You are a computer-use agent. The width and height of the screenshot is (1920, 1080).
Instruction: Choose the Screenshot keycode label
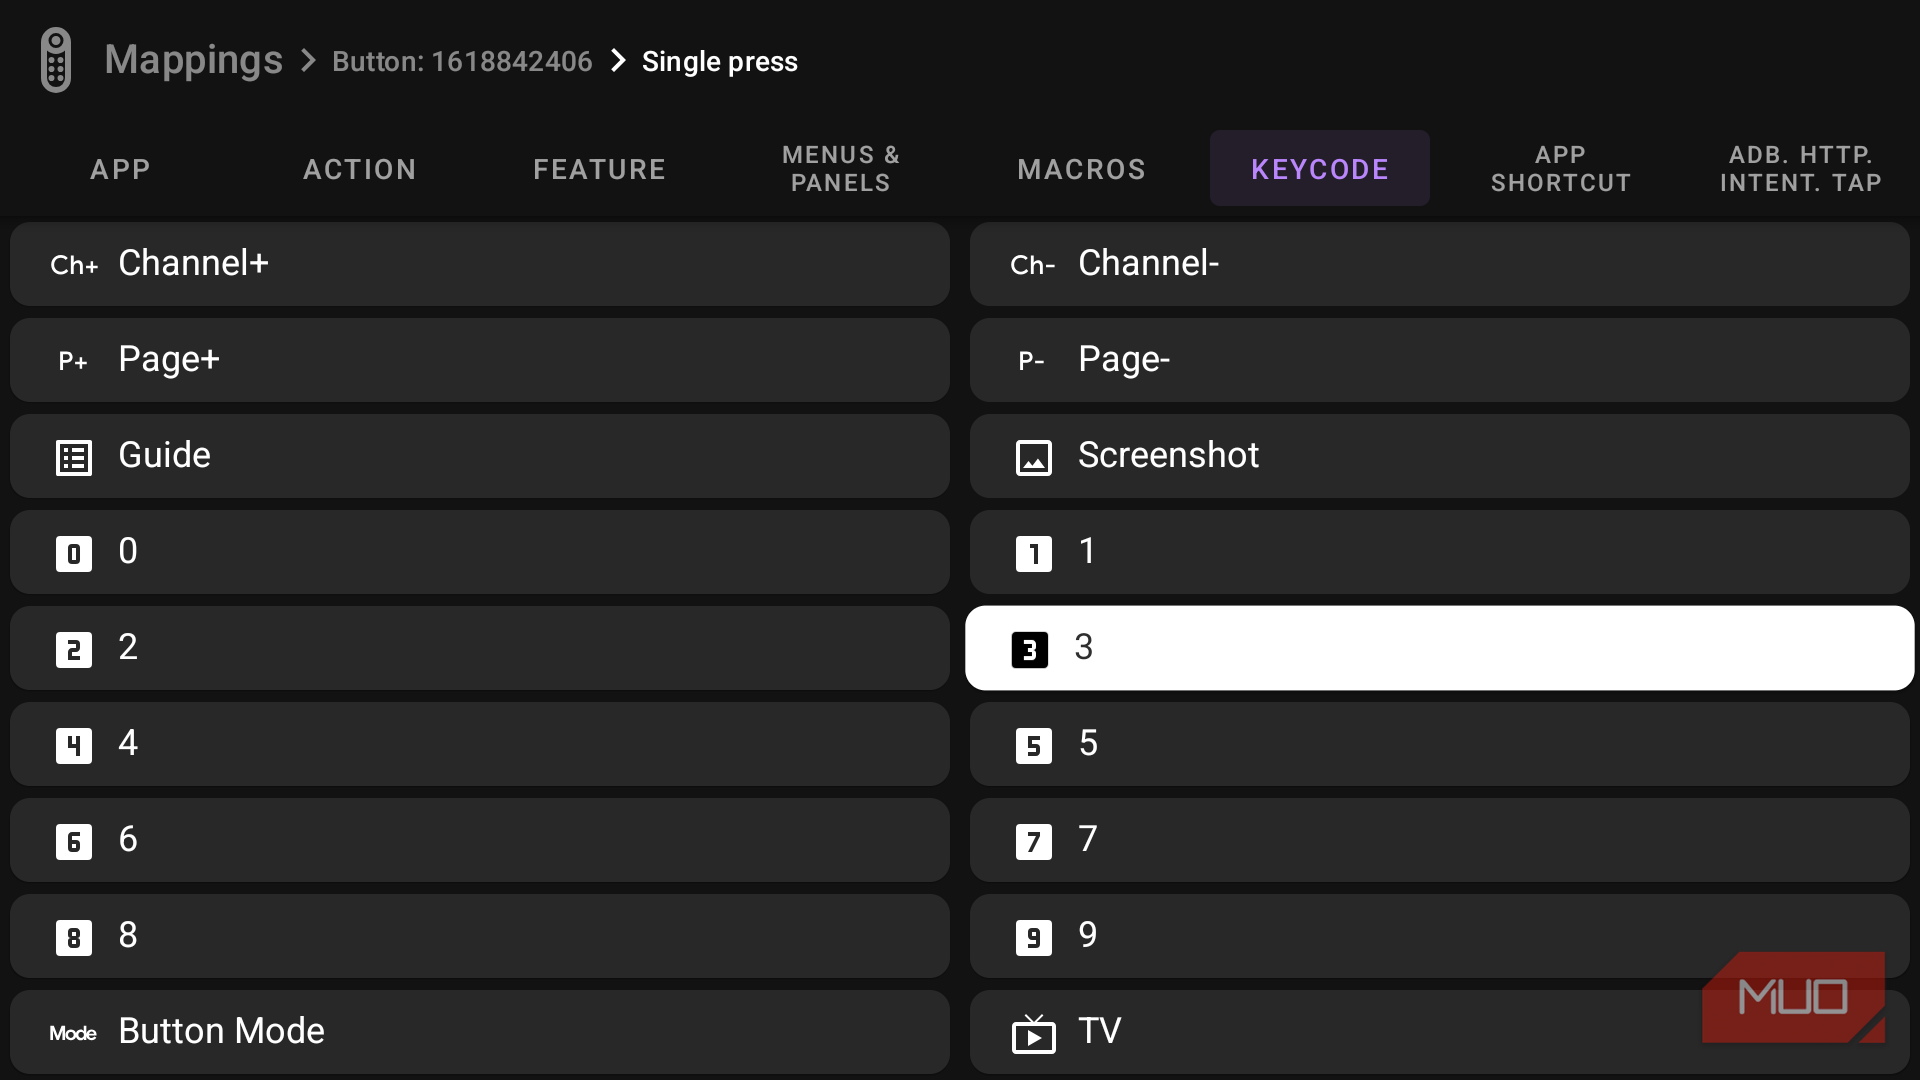coord(1168,456)
